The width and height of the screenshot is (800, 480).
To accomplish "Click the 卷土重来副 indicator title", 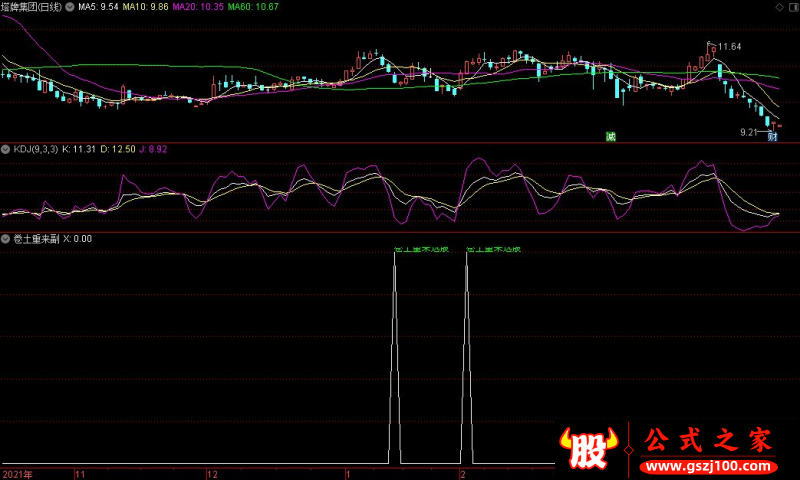I will point(36,239).
